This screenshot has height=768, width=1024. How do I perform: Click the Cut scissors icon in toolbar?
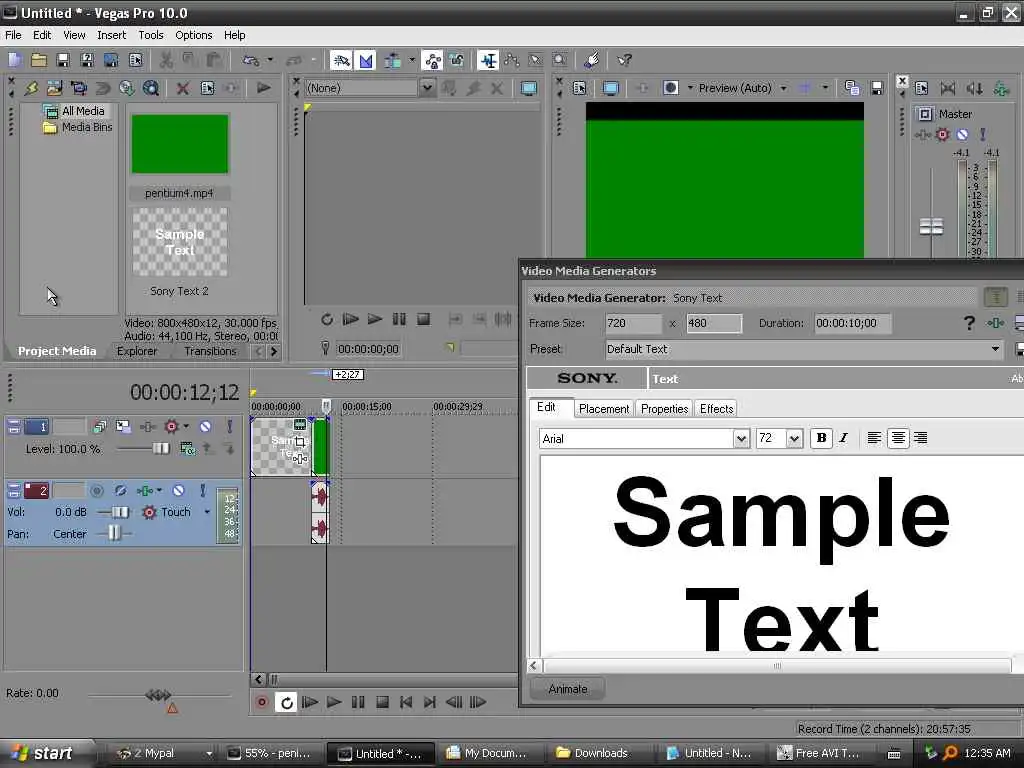(x=167, y=60)
